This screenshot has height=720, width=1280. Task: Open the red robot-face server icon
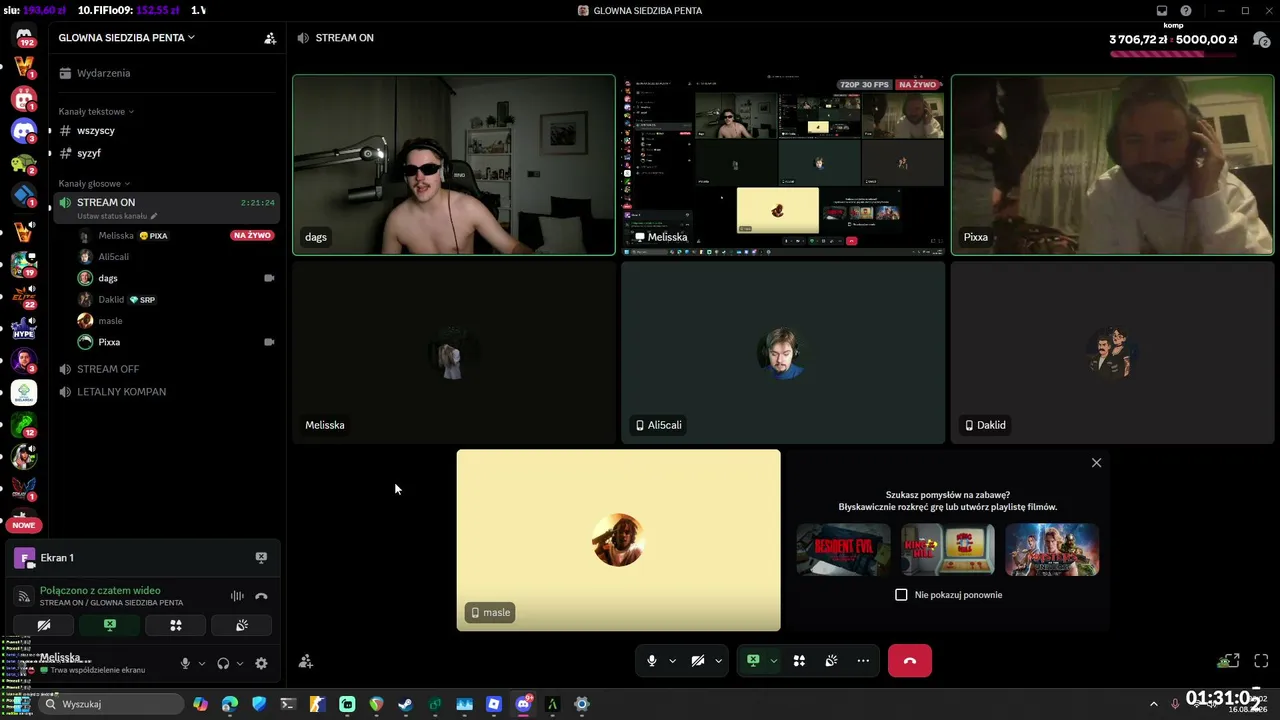pos(24,99)
